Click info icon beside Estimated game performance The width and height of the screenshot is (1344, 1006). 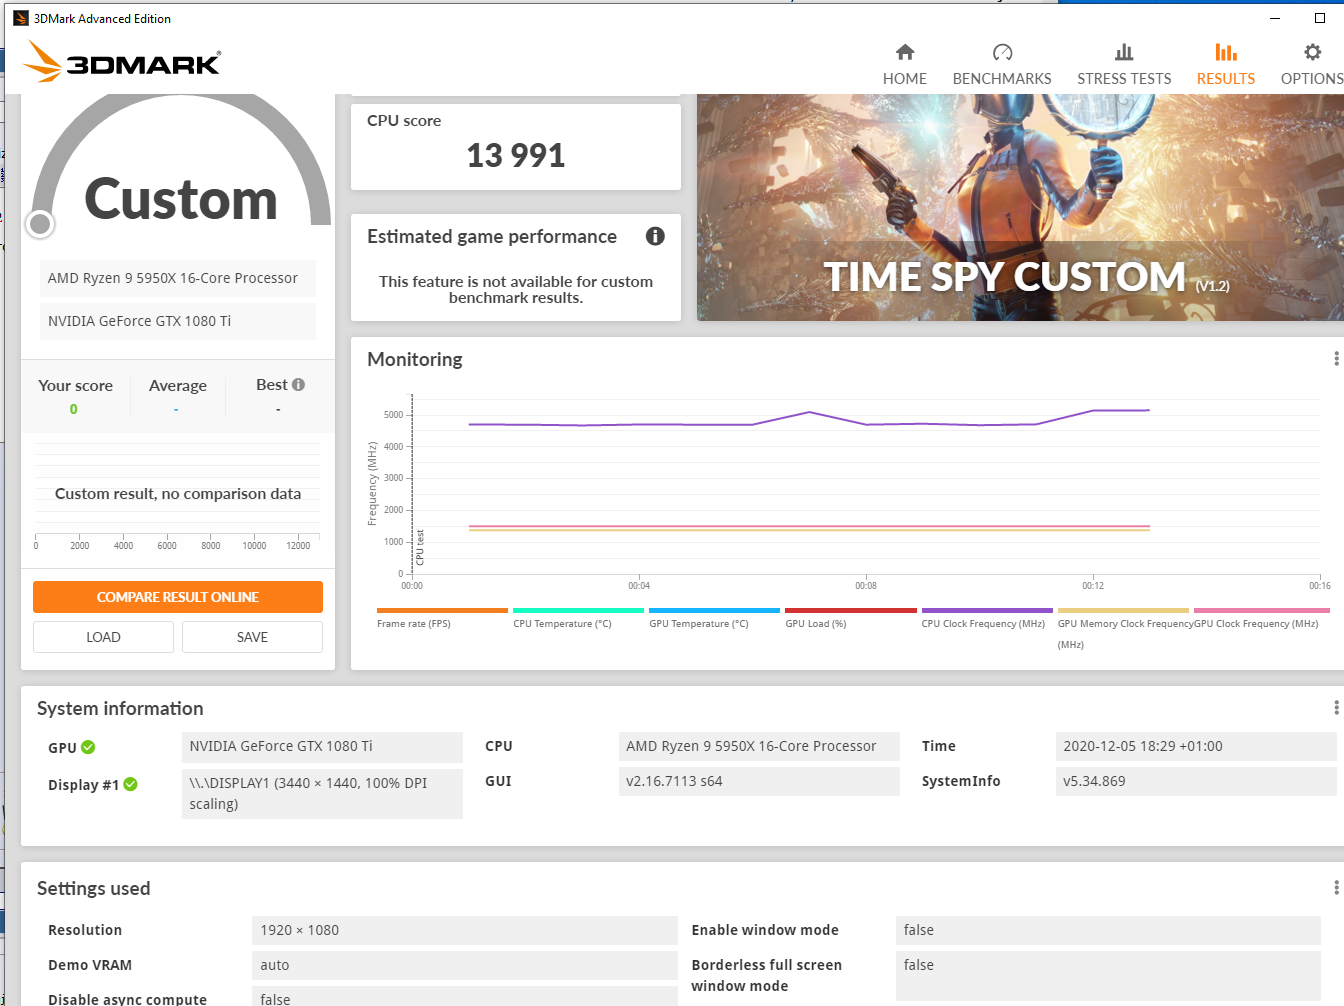click(x=655, y=236)
